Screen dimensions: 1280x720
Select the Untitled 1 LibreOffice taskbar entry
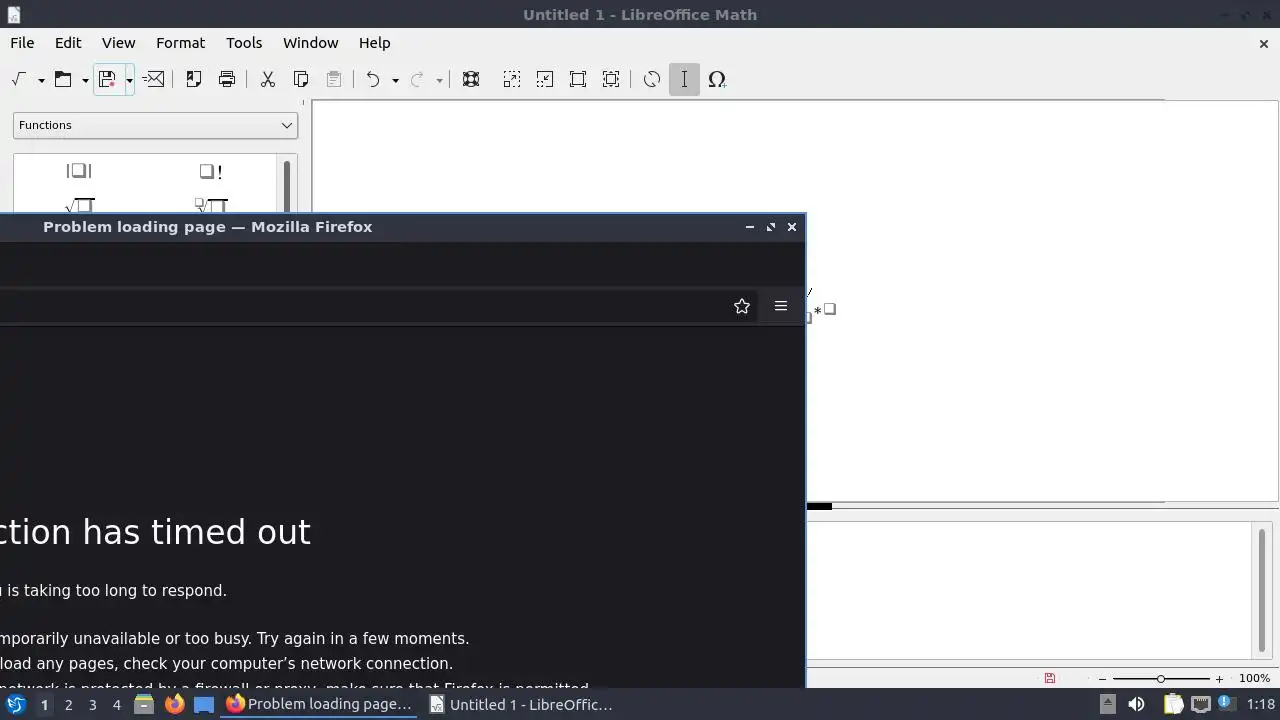pyautogui.click(x=522, y=704)
